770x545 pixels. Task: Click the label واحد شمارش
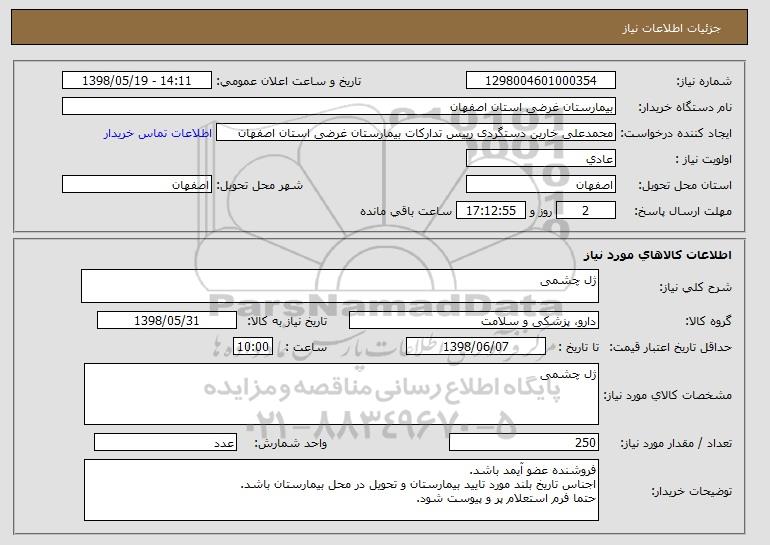pyautogui.click(x=291, y=443)
